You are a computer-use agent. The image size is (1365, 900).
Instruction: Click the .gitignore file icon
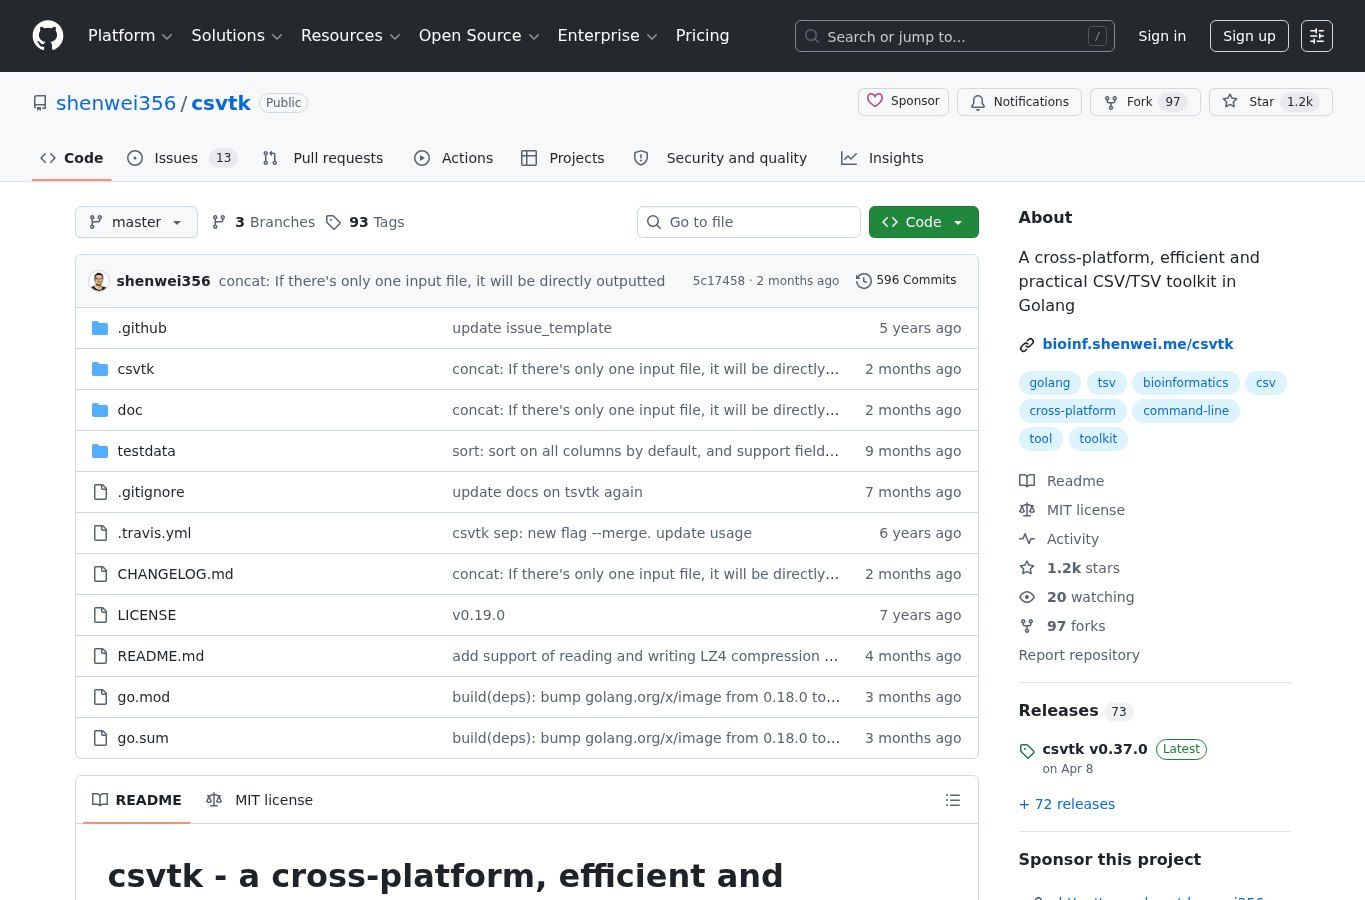click(x=100, y=492)
